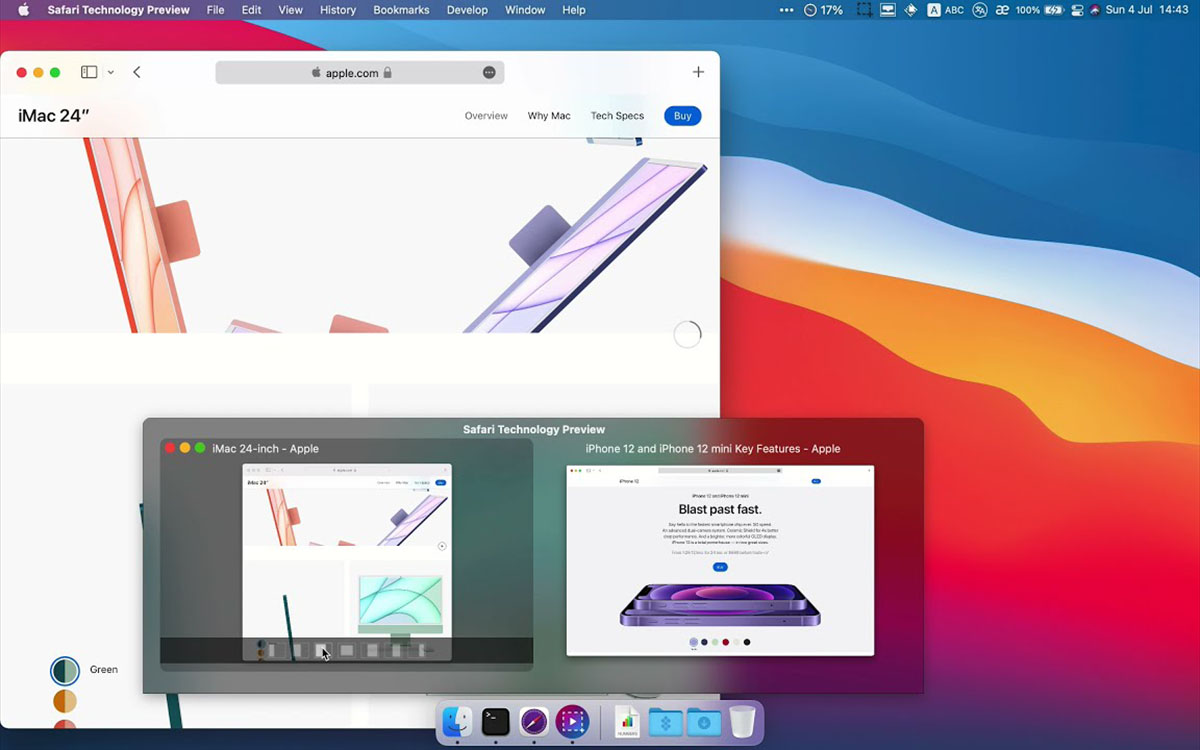Open the Dropbox folder stack in Dock
The height and width of the screenshot is (750, 1200).
point(665,721)
